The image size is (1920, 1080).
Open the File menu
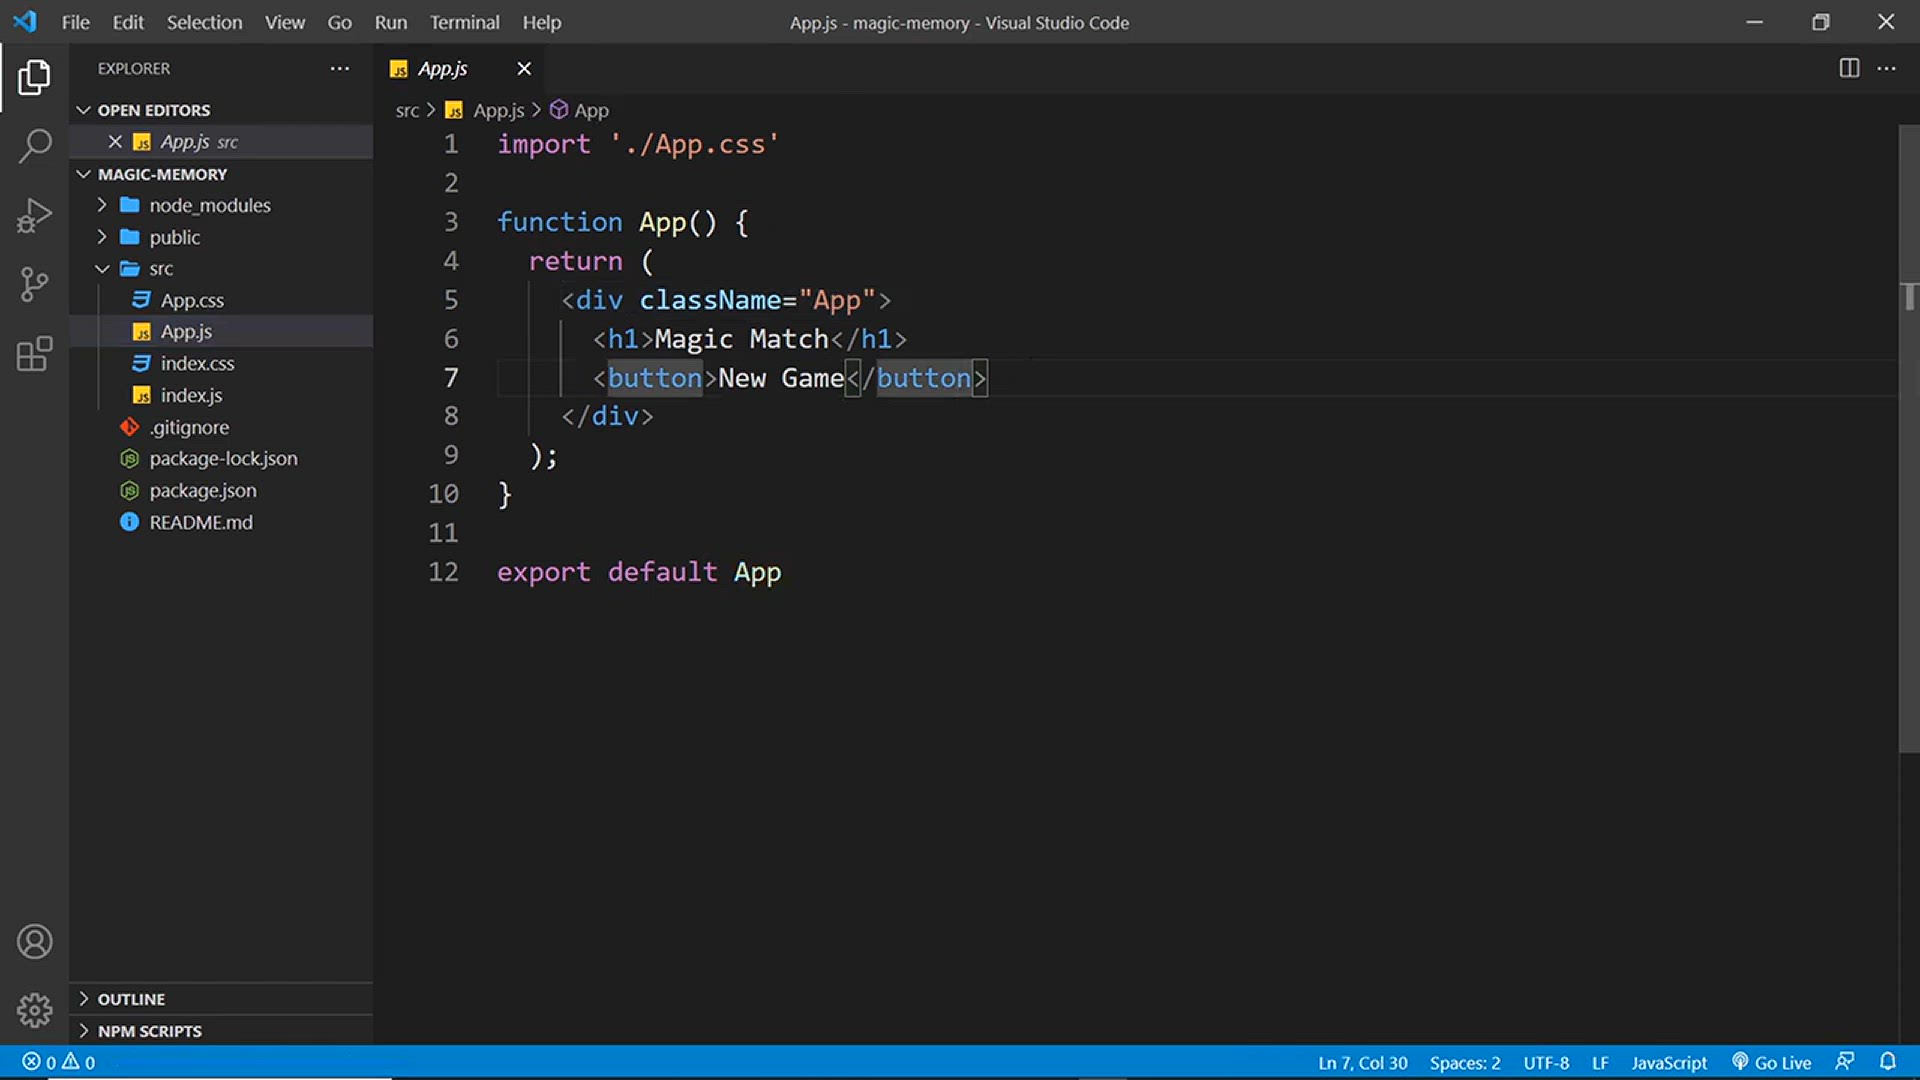75,22
